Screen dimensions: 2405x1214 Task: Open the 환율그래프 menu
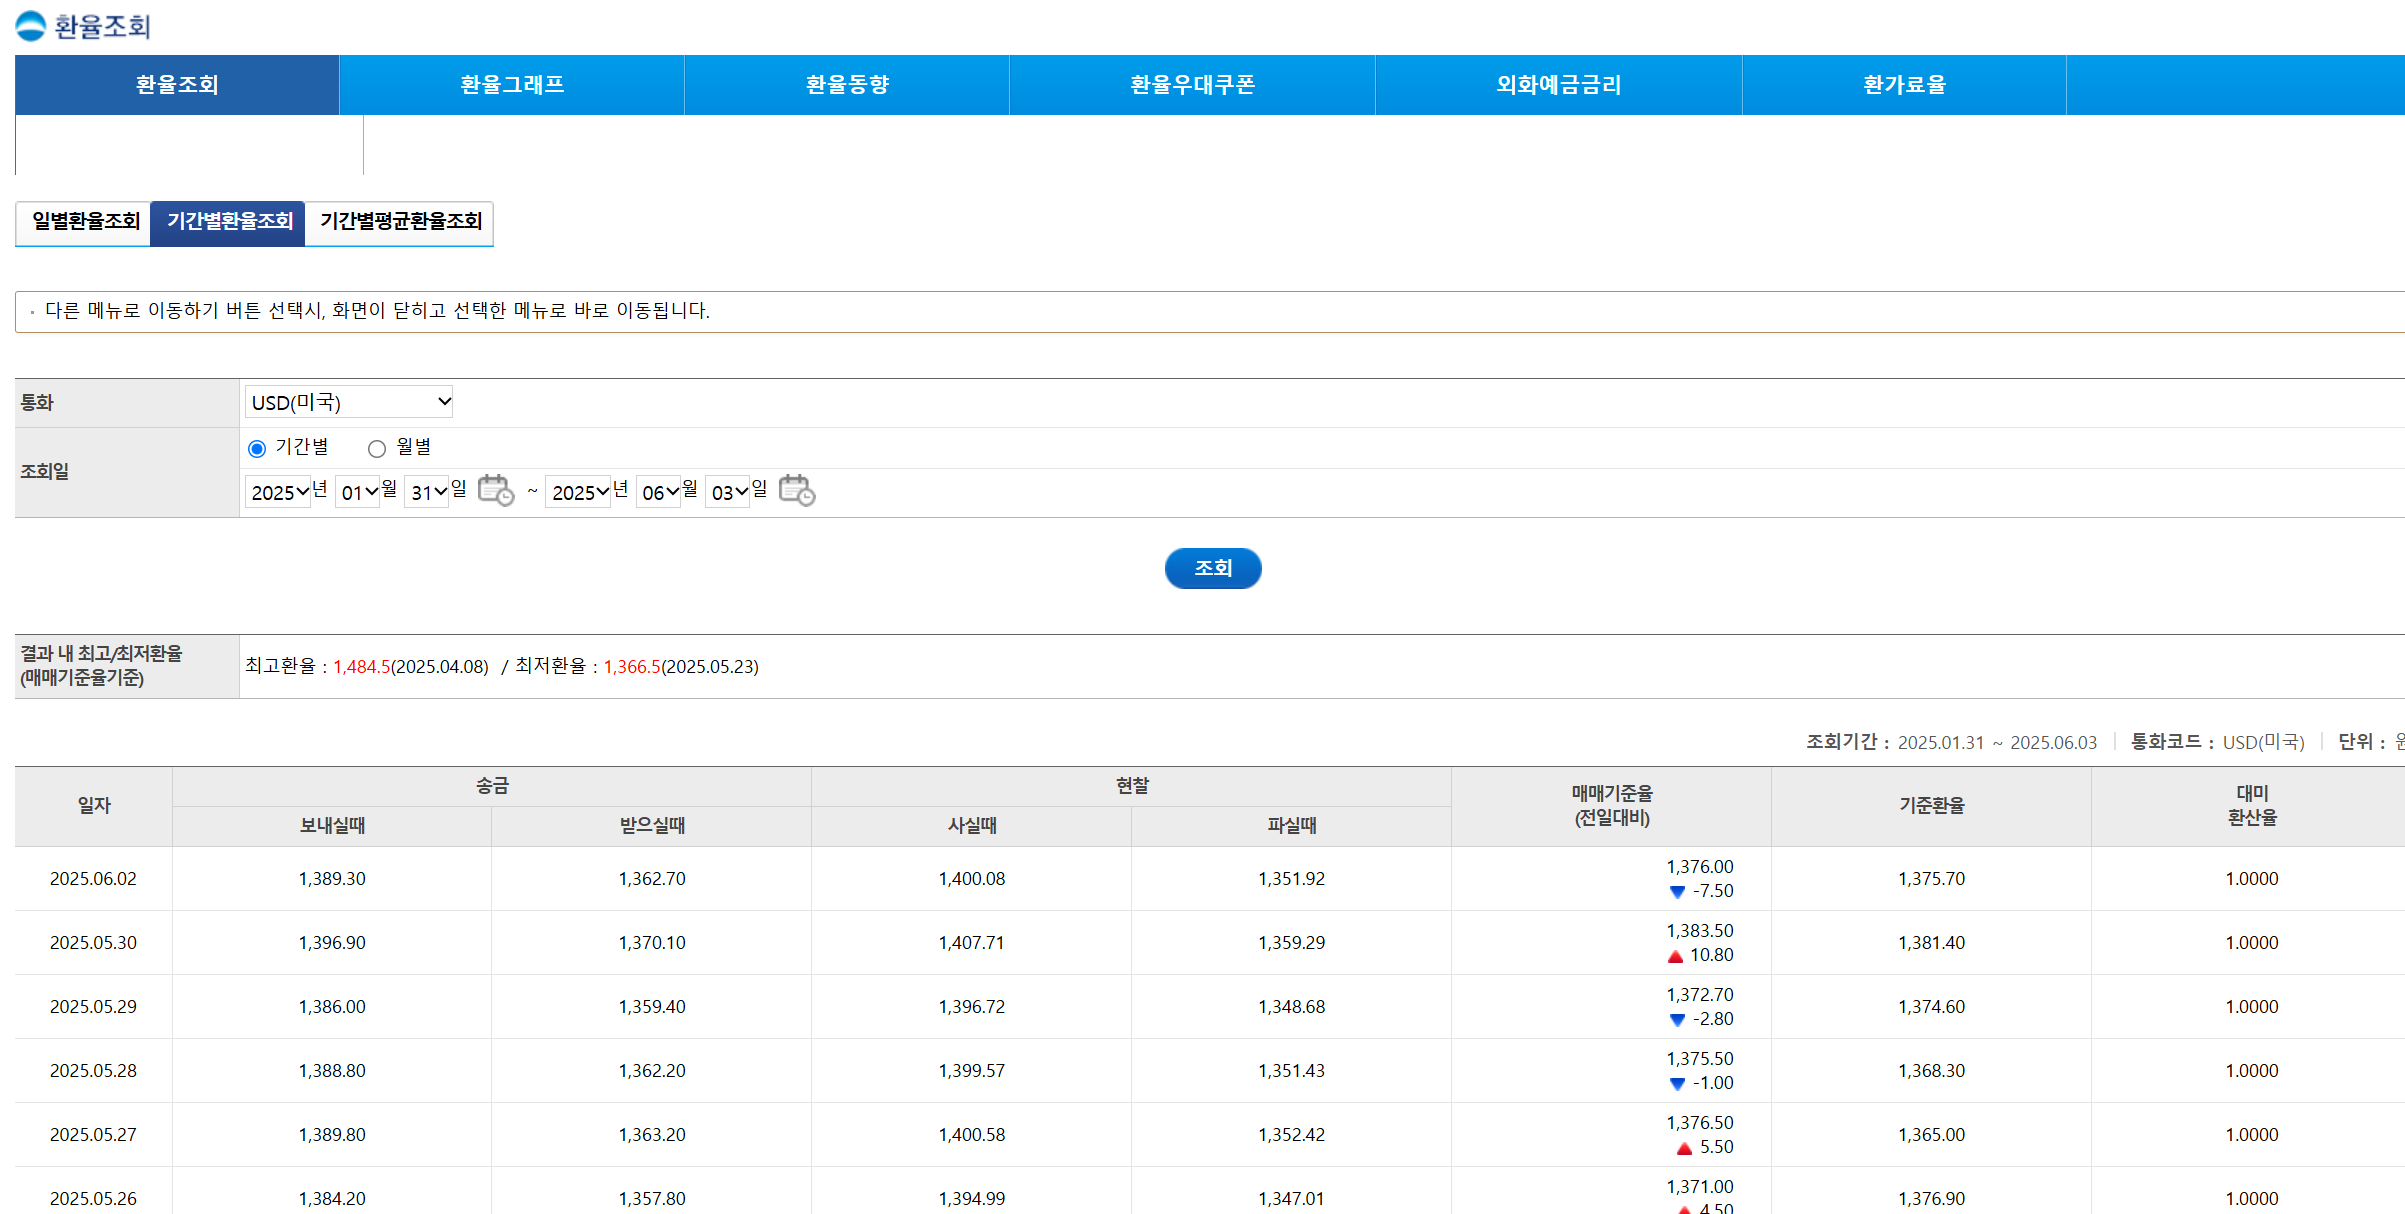pyautogui.click(x=511, y=84)
